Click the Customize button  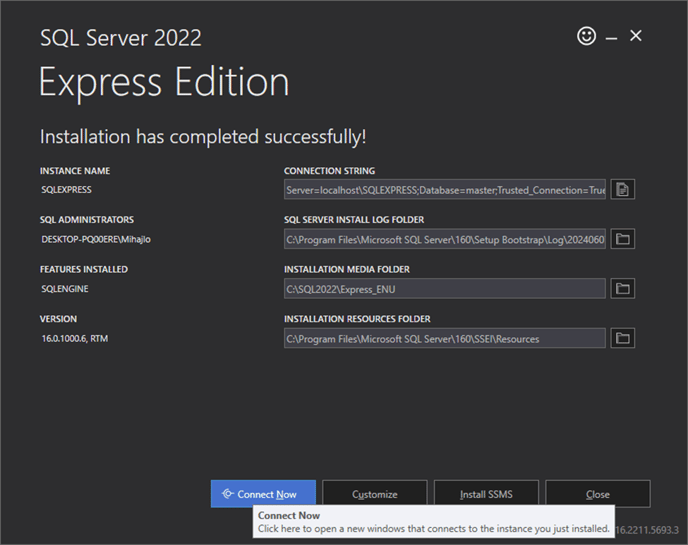pos(375,494)
